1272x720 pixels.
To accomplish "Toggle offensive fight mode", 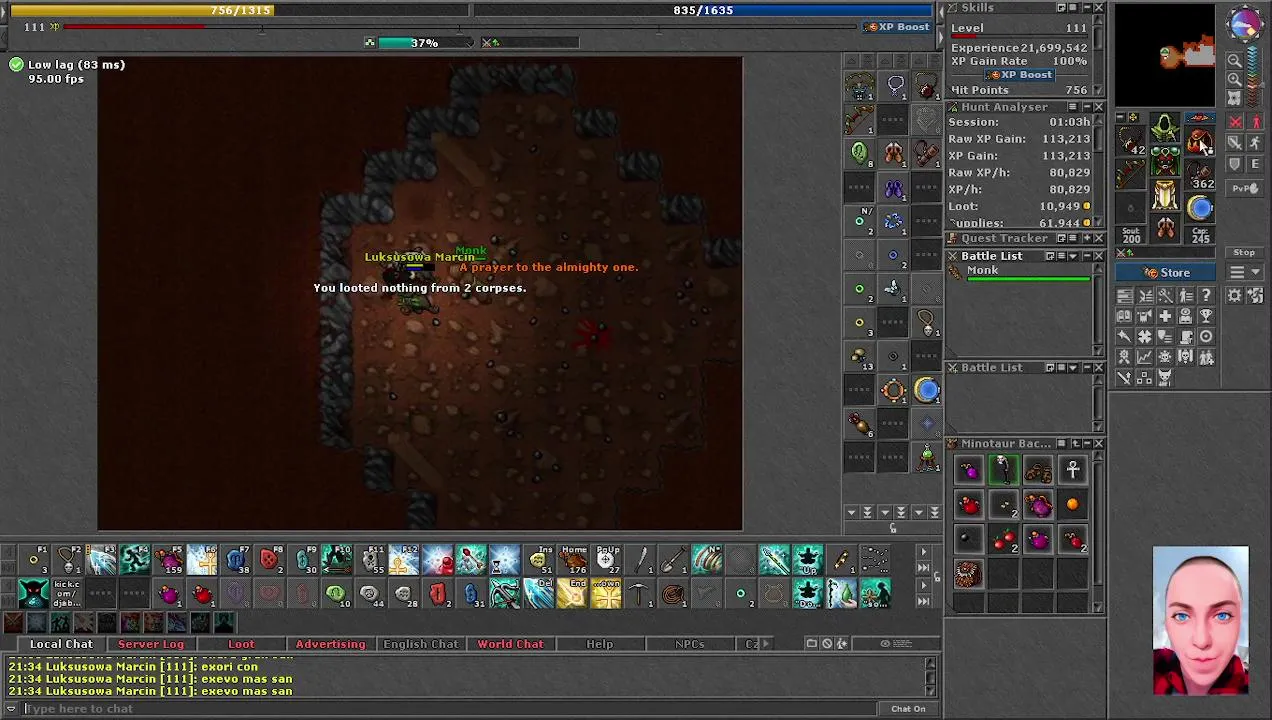I will (1235, 121).
